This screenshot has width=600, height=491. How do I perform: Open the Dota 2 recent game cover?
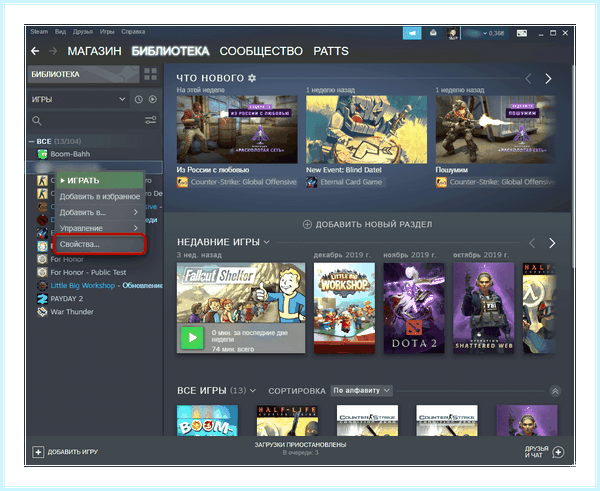(x=414, y=308)
